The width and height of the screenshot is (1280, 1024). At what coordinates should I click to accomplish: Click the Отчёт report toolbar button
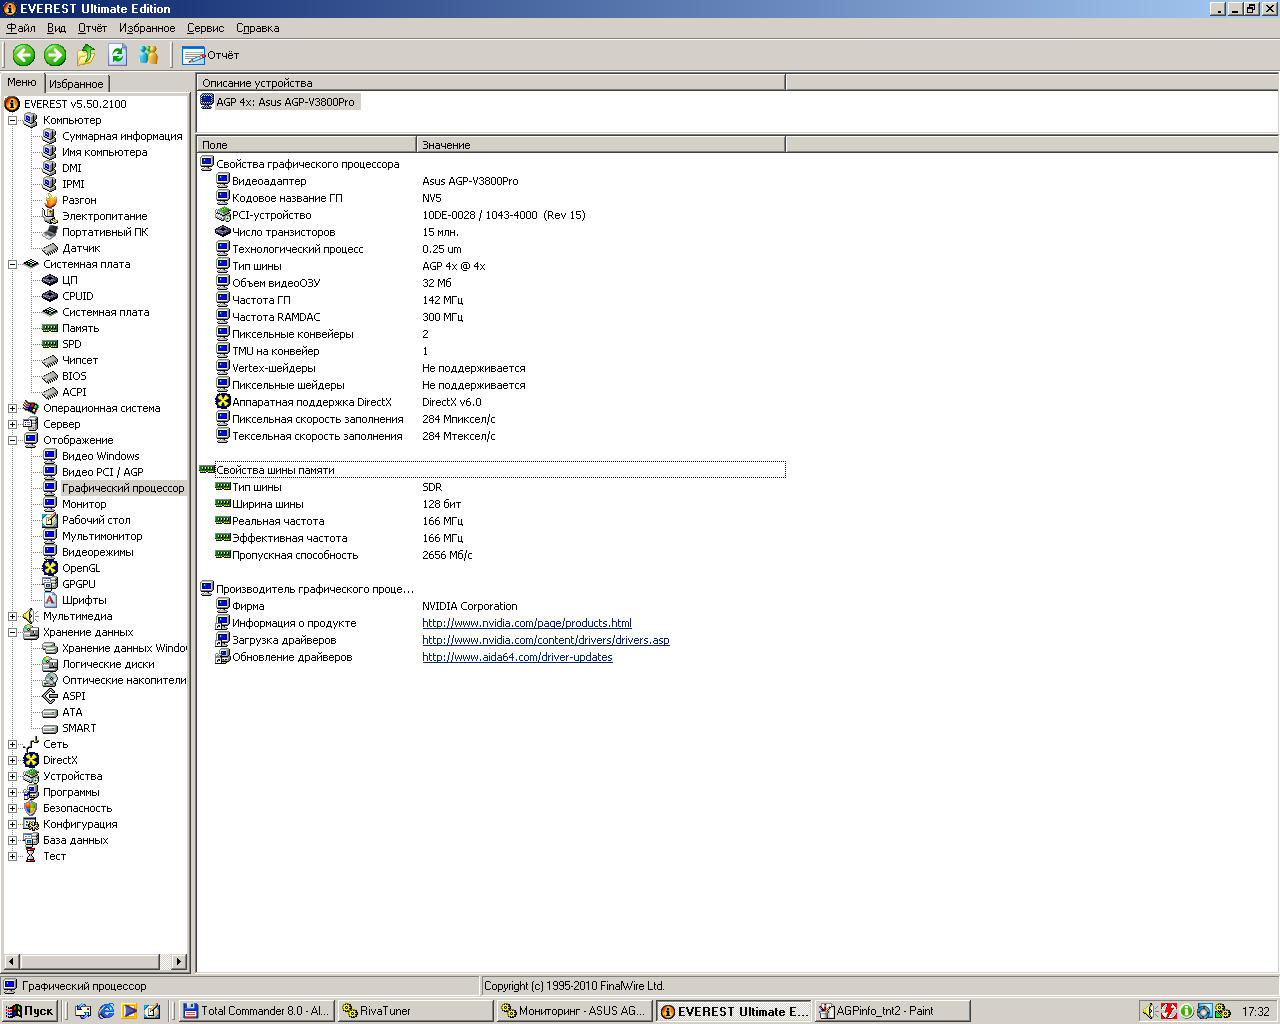tap(211, 55)
